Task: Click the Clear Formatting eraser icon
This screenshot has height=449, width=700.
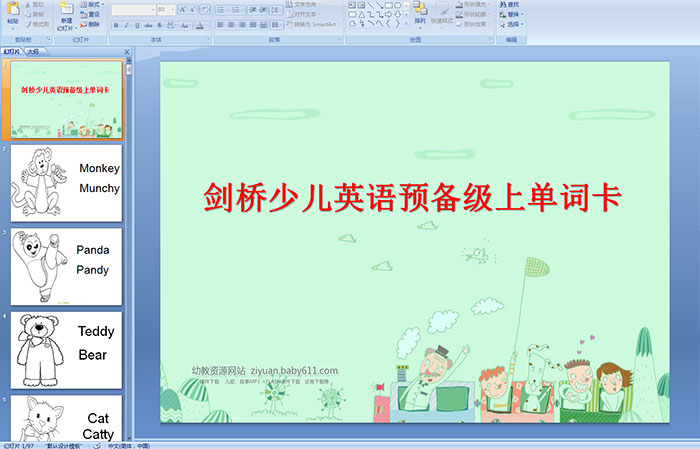Action: (205, 9)
